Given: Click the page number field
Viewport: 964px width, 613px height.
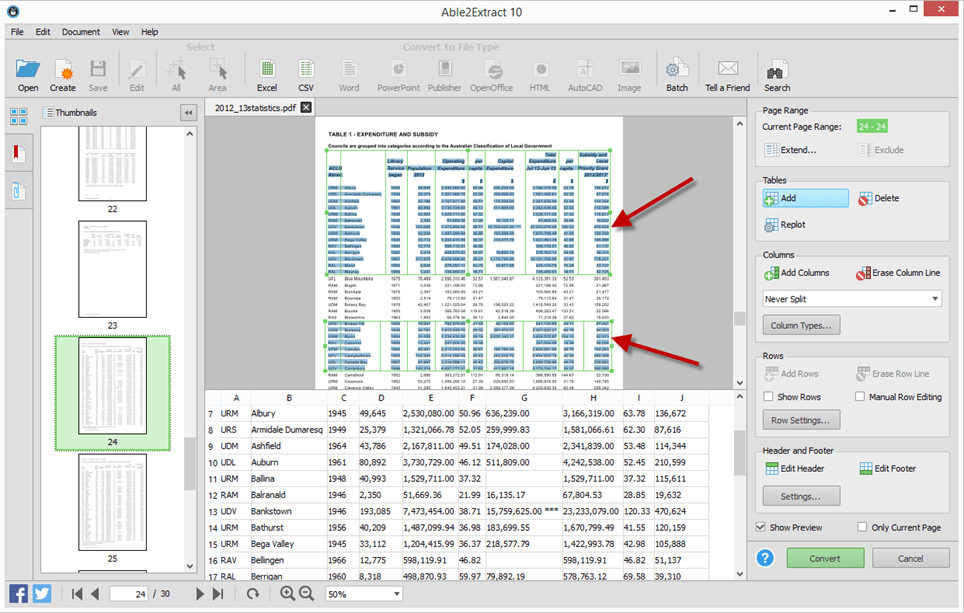Looking at the screenshot, I should click(128, 594).
